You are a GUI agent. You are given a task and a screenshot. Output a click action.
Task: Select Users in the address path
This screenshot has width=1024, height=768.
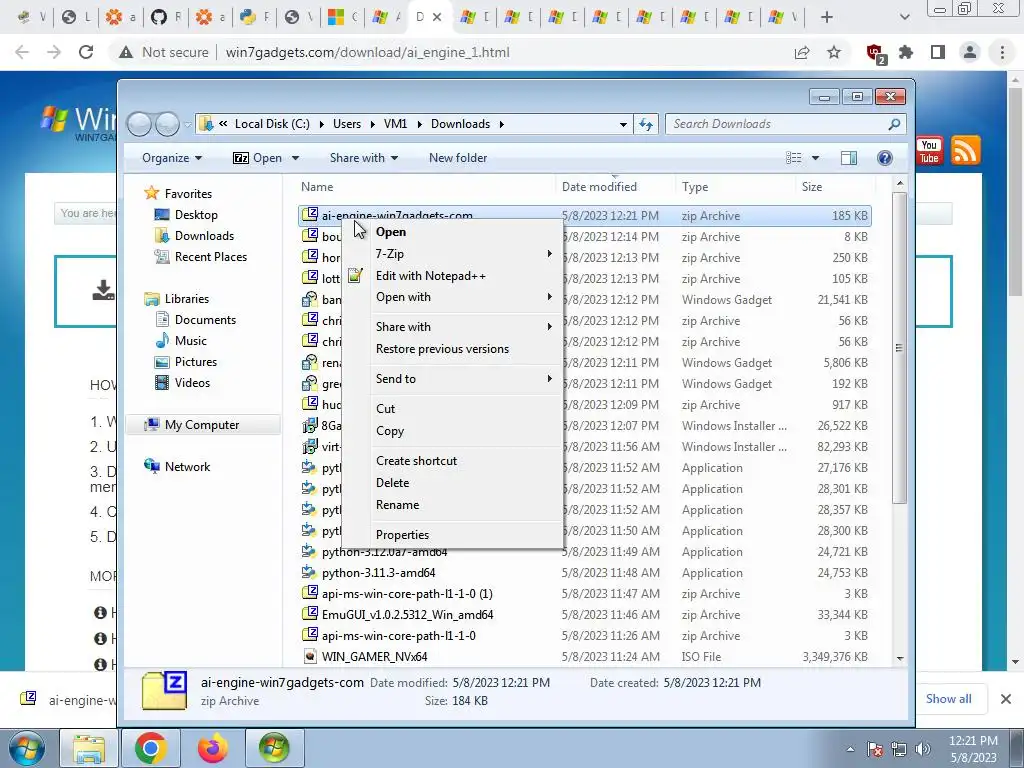(347, 124)
